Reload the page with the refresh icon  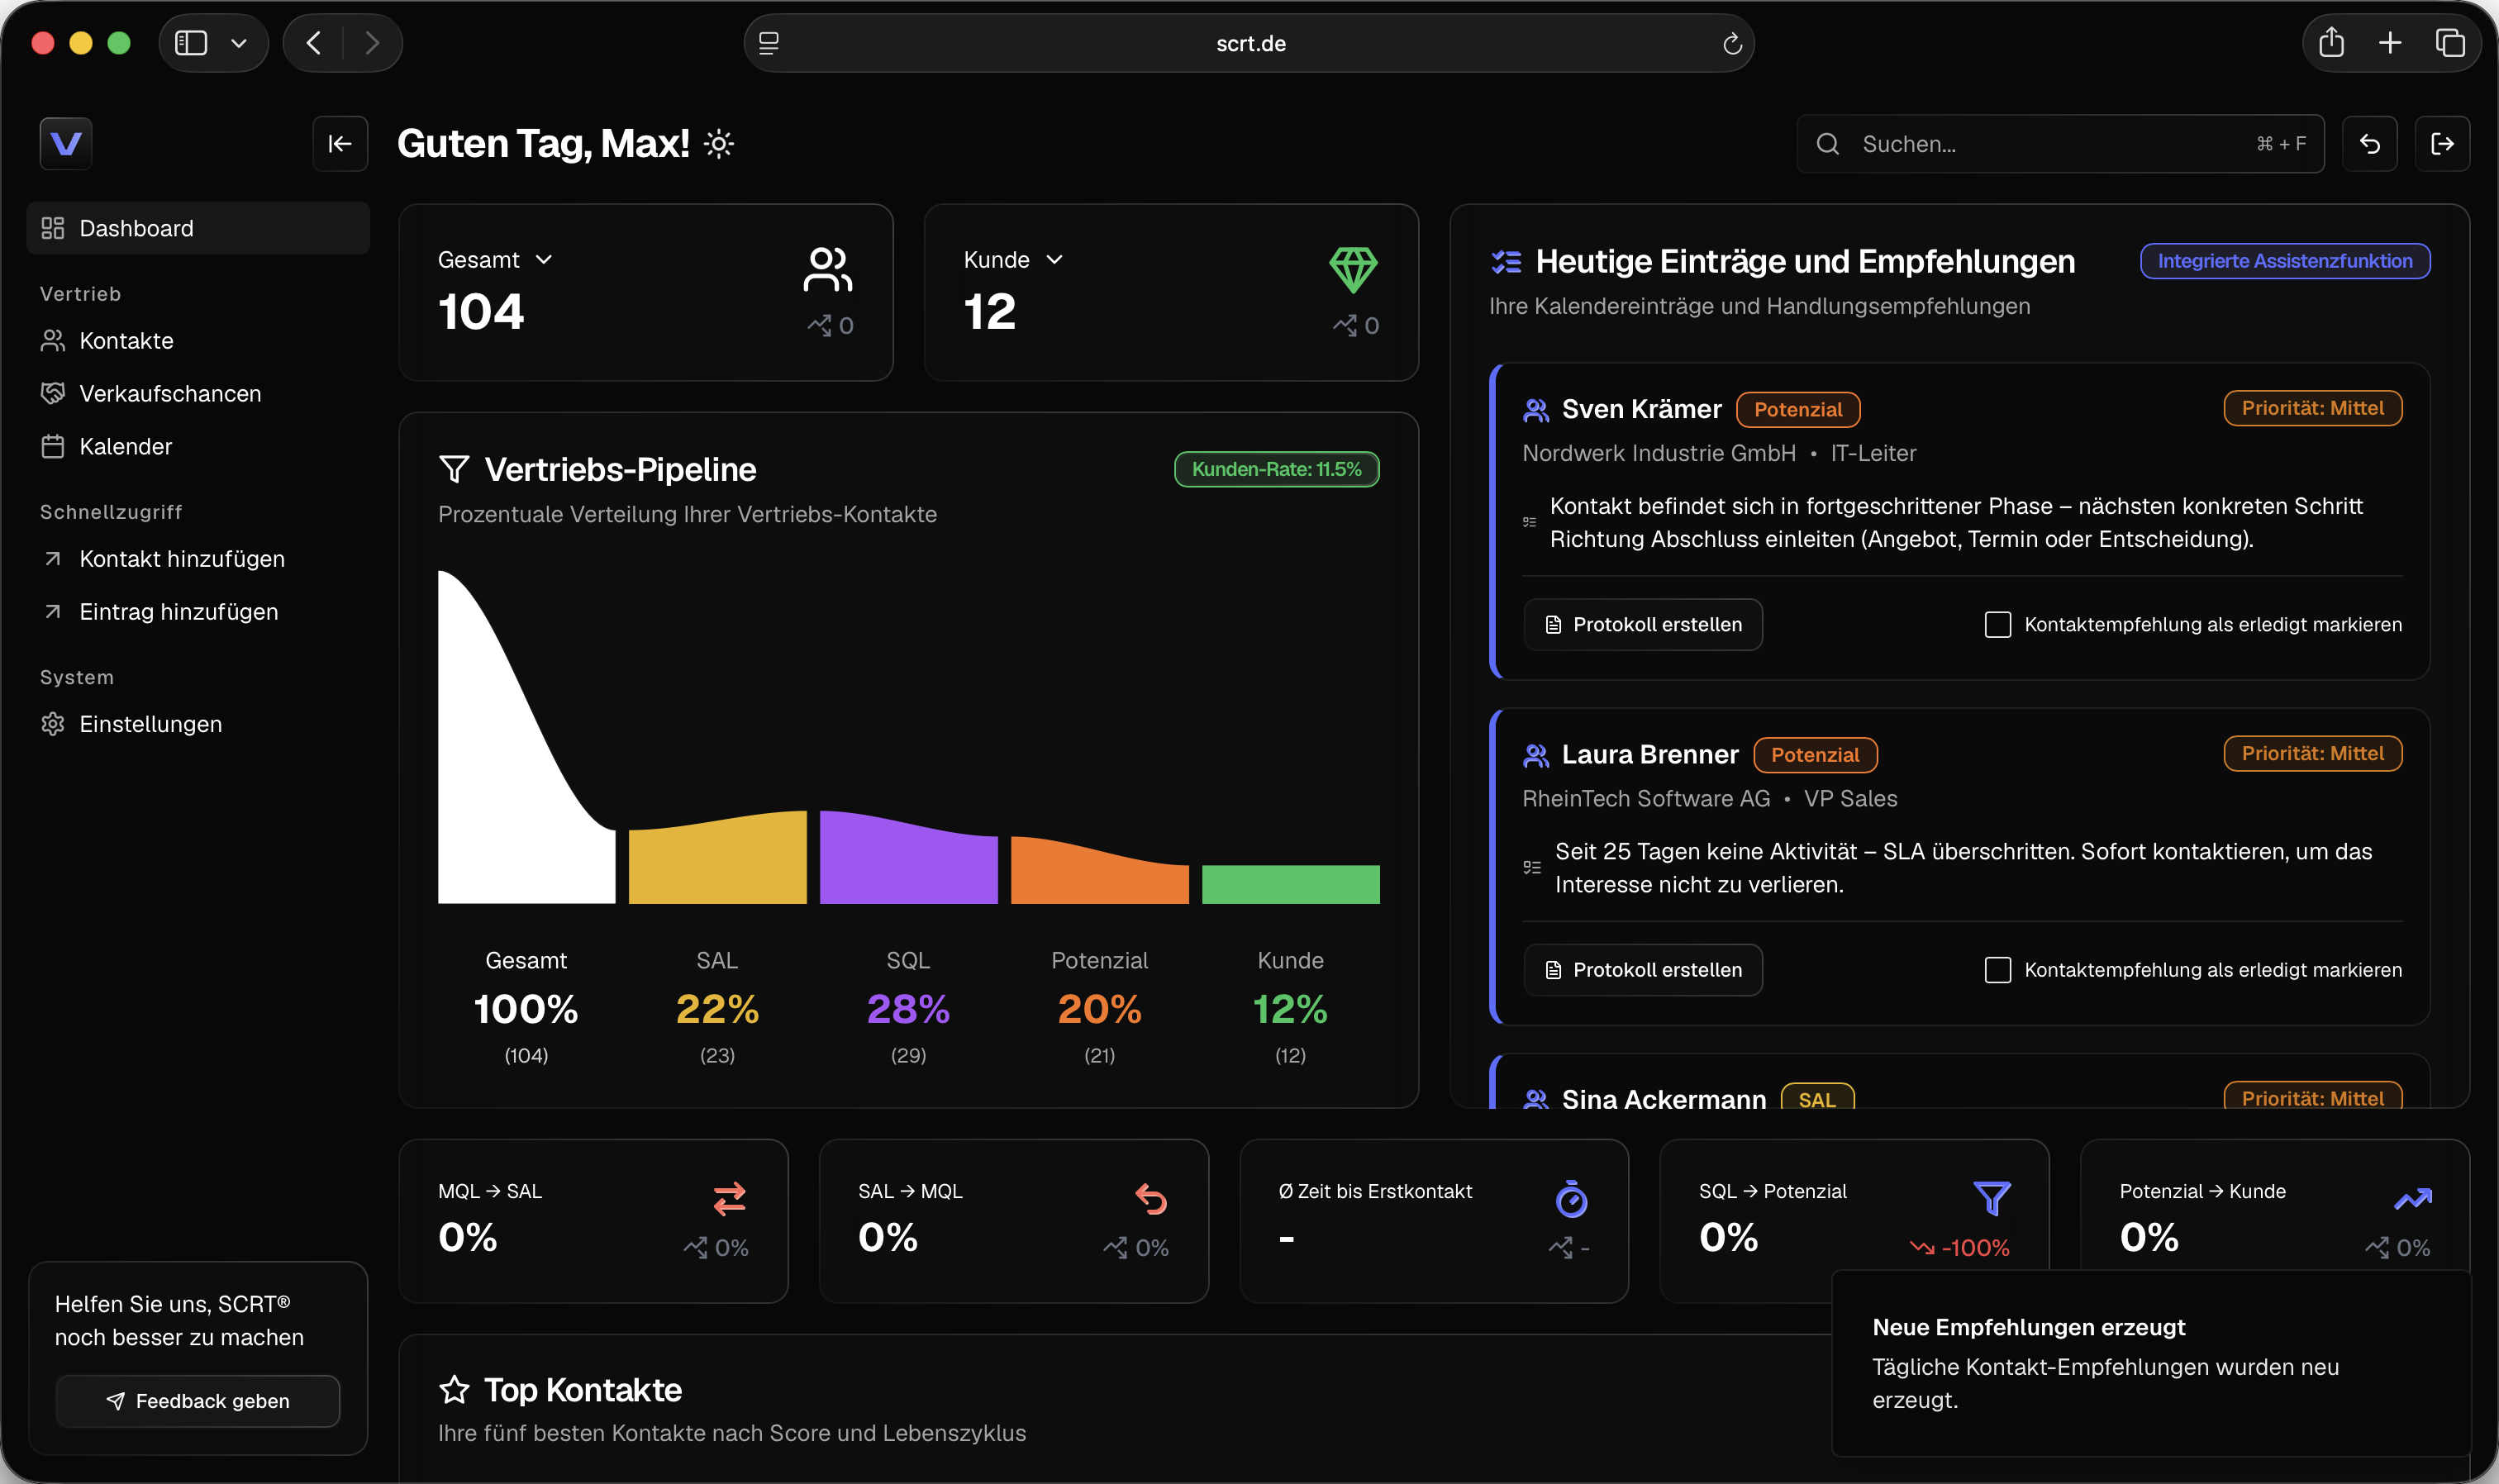pyautogui.click(x=1732, y=43)
